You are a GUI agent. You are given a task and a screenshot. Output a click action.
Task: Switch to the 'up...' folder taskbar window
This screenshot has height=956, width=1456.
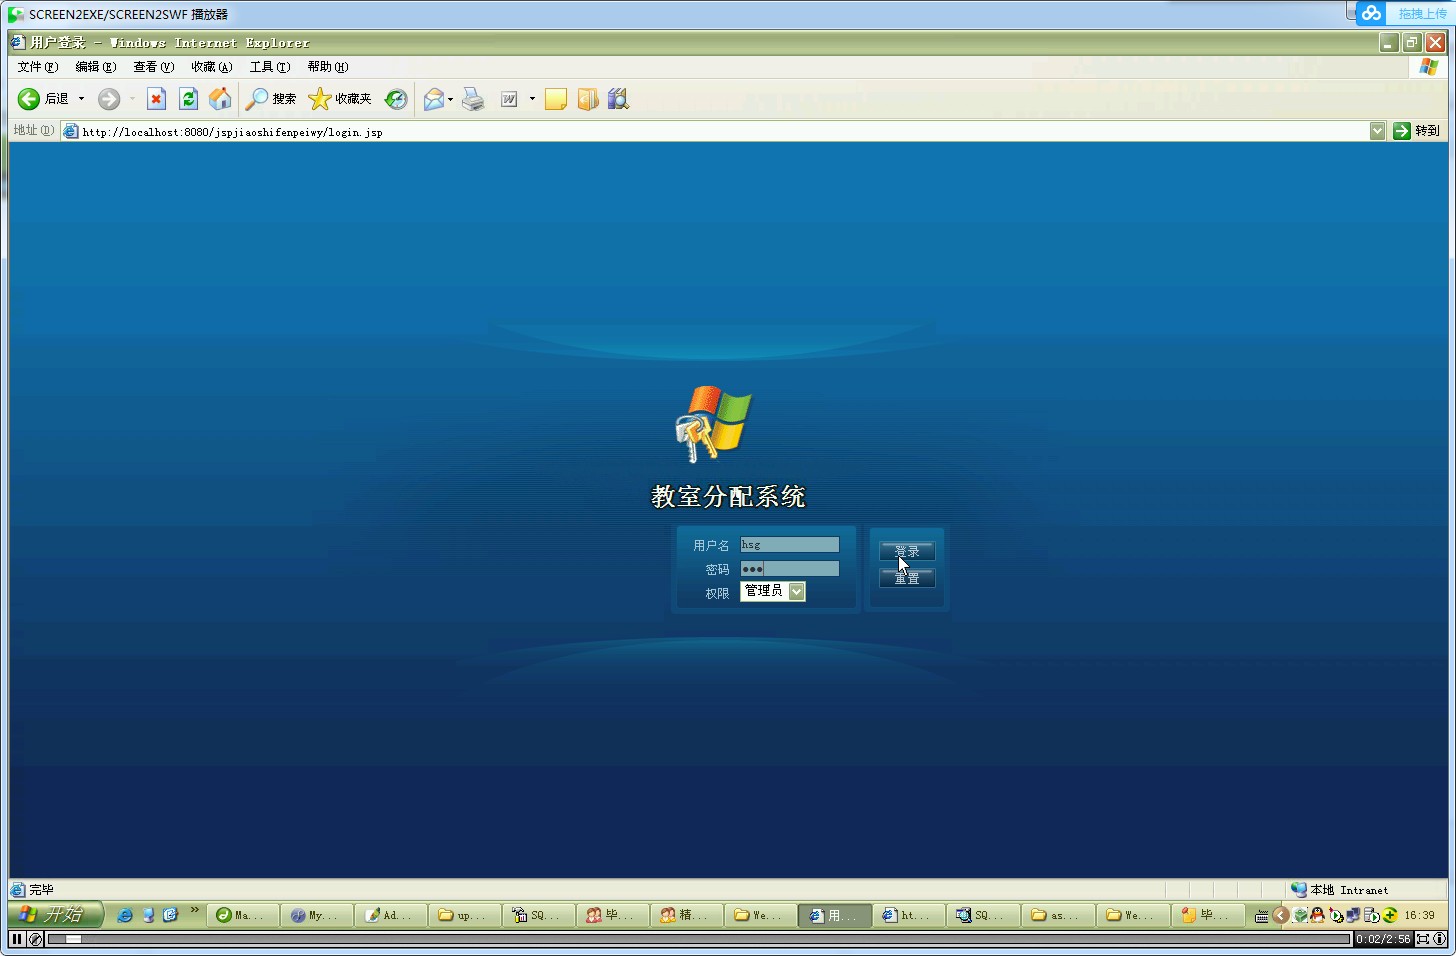pos(465,915)
